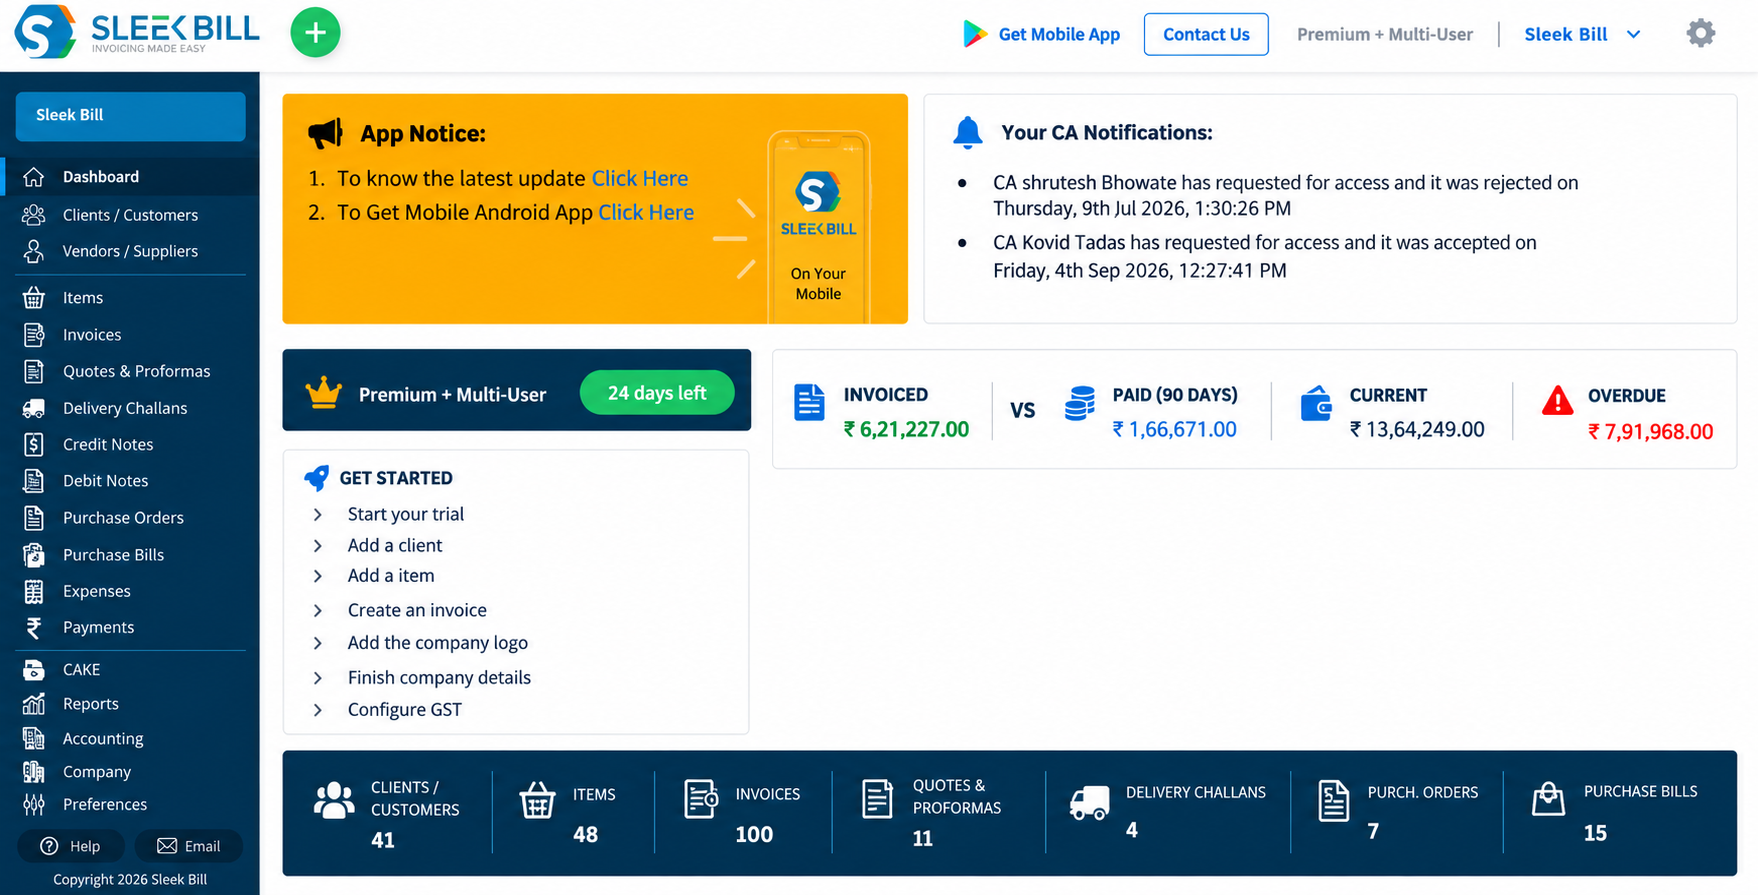Screen dimensions: 1758x895
Task: Open settings via the gear icon
Action: pyautogui.click(x=1700, y=34)
